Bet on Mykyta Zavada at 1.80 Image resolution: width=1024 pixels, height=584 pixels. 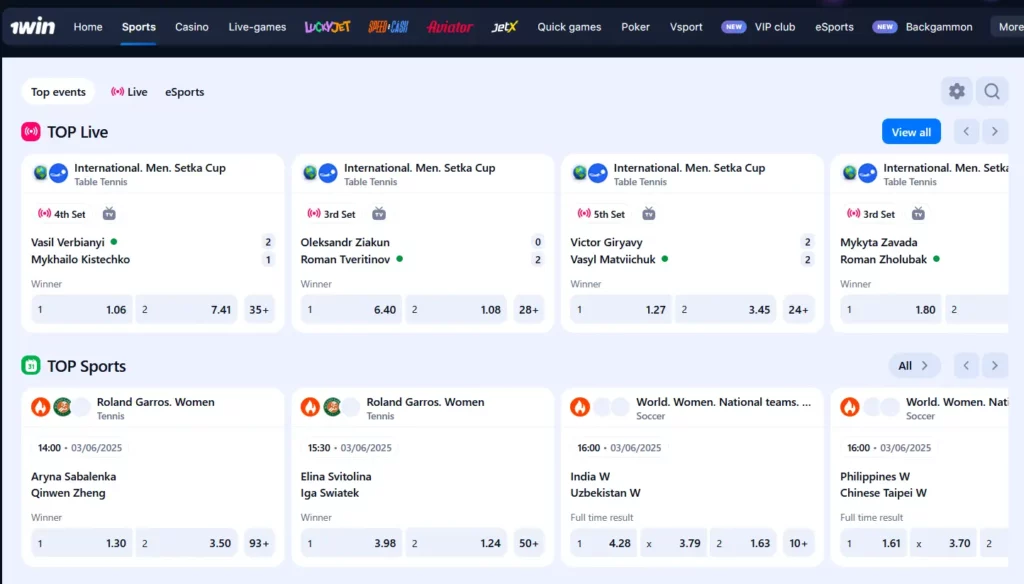(x=891, y=310)
